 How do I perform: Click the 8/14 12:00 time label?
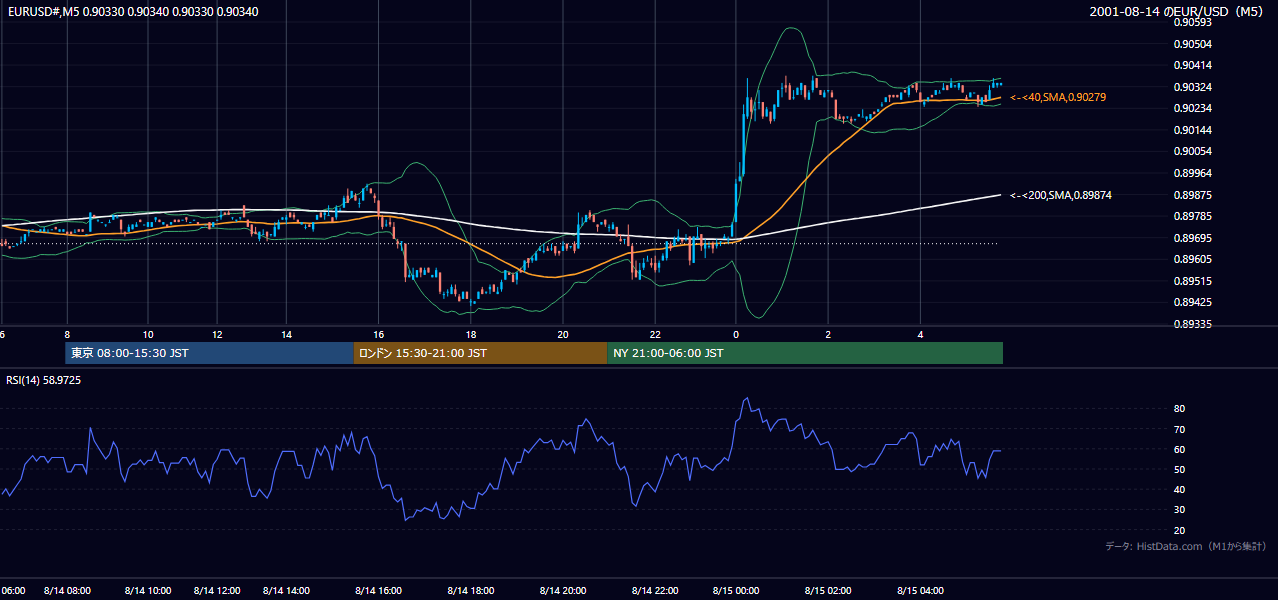tap(217, 591)
